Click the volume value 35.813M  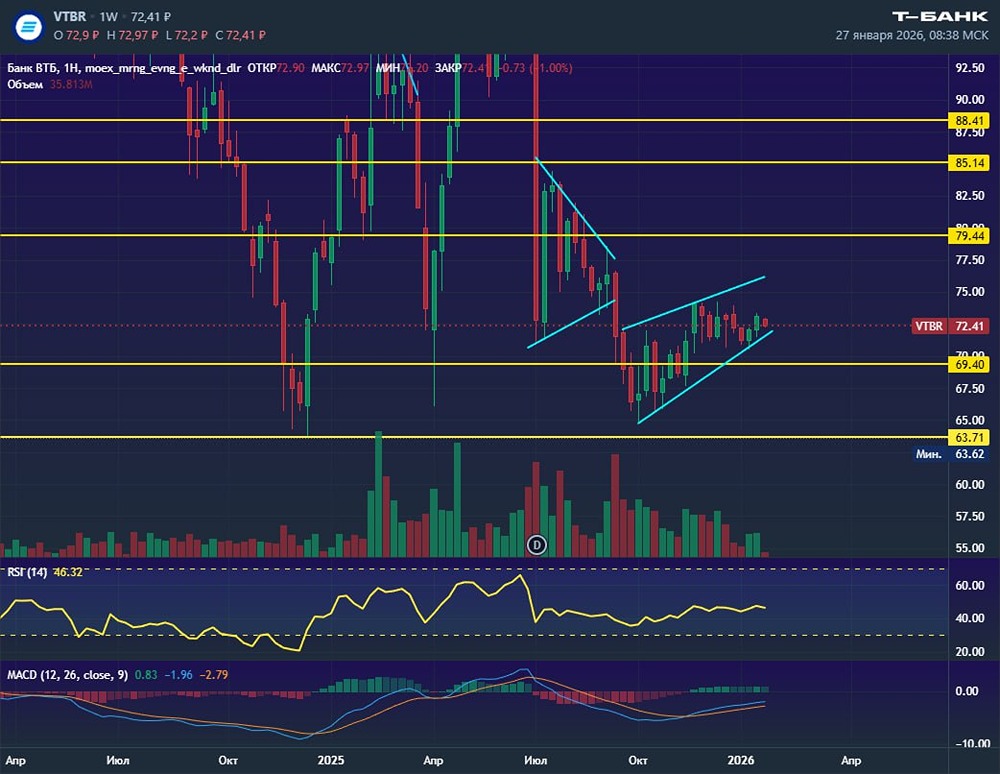pos(71,84)
